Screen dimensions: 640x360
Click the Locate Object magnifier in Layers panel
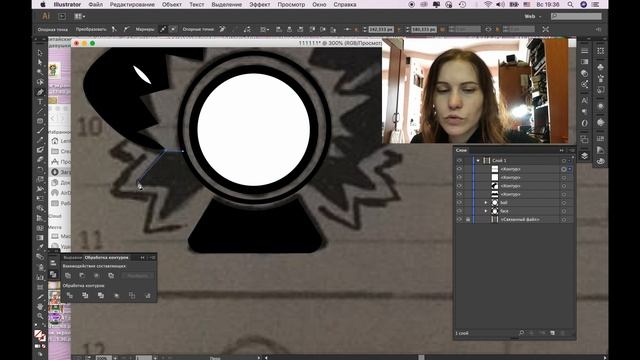[x=521, y=333]
